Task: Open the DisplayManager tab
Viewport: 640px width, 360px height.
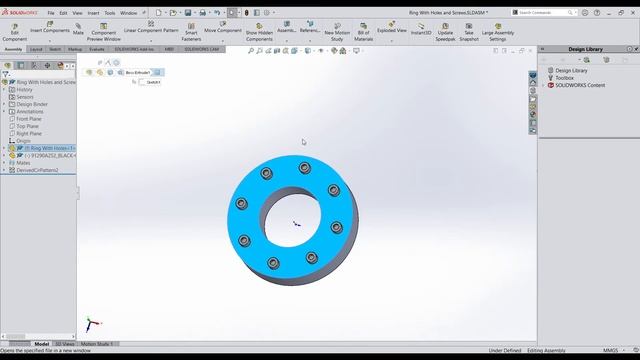Action: coord(60,65)
